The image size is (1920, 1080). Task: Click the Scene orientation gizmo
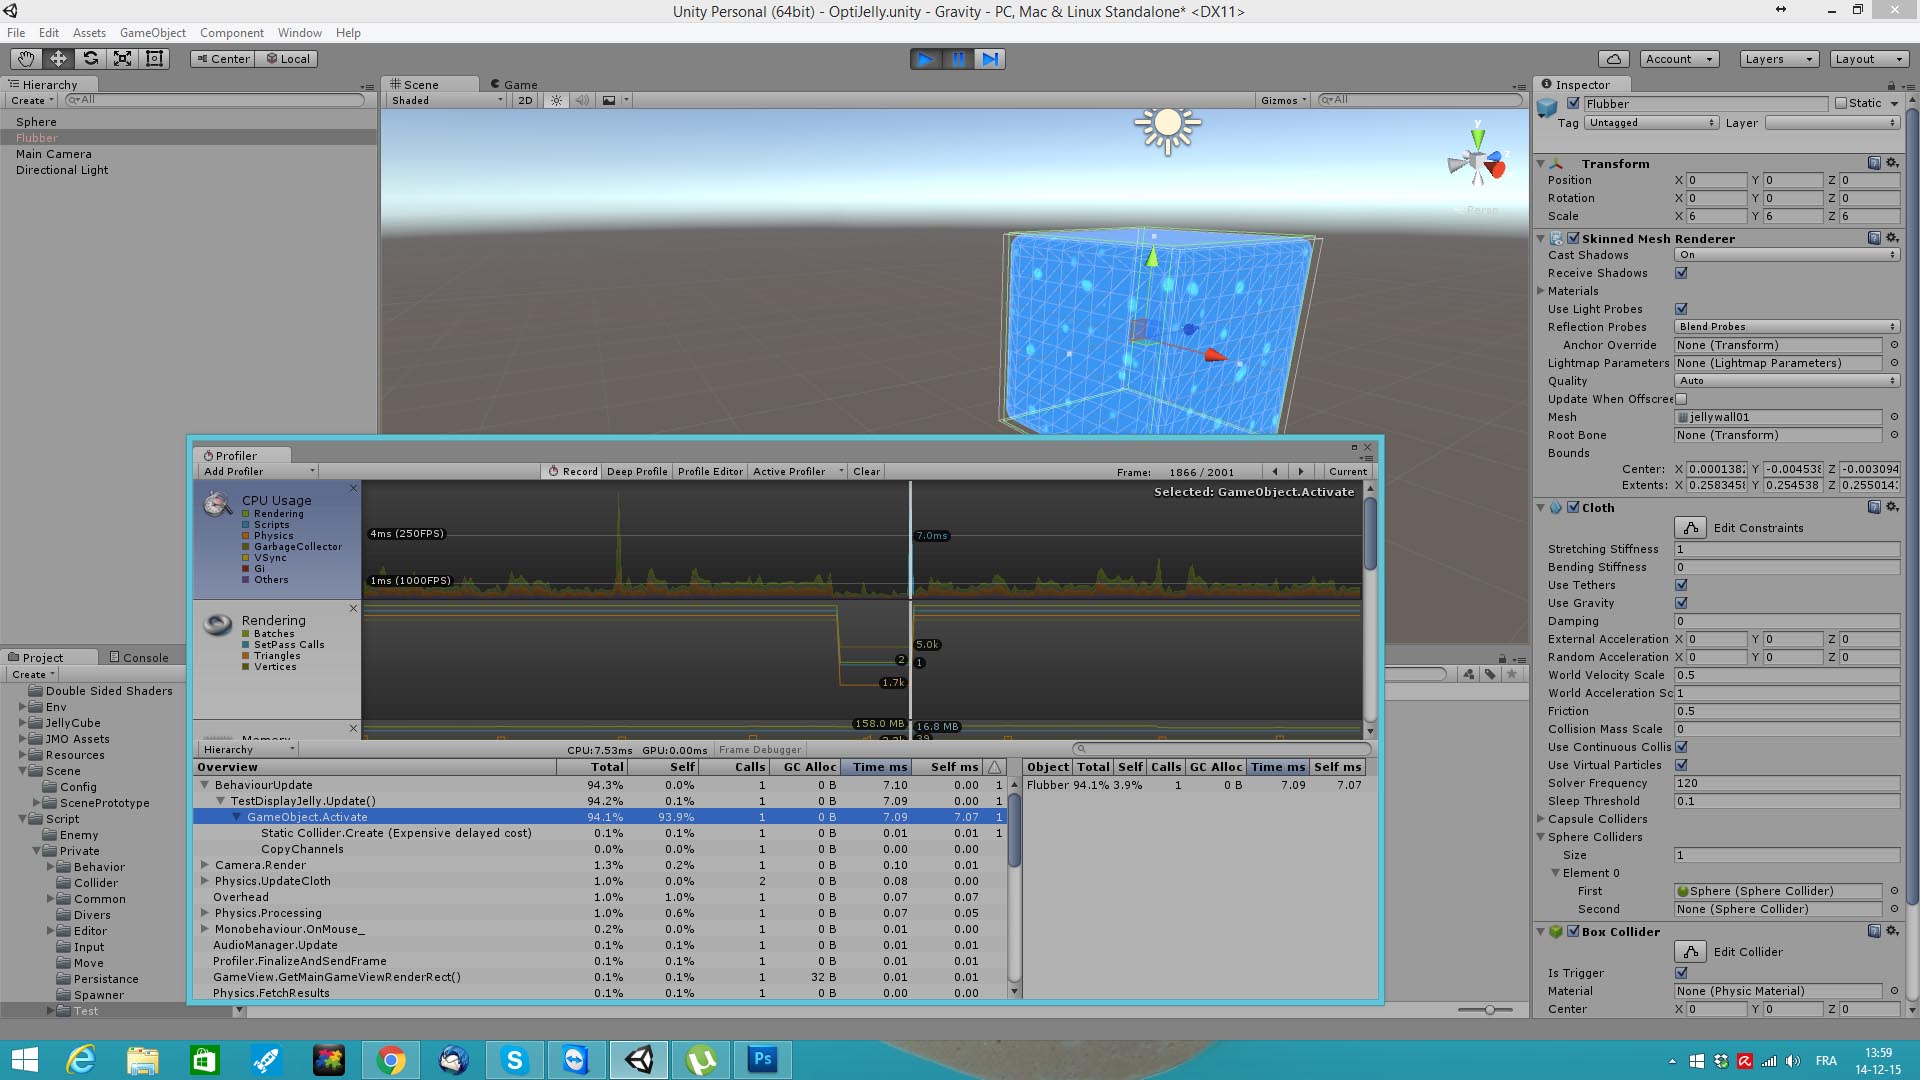1477,162
